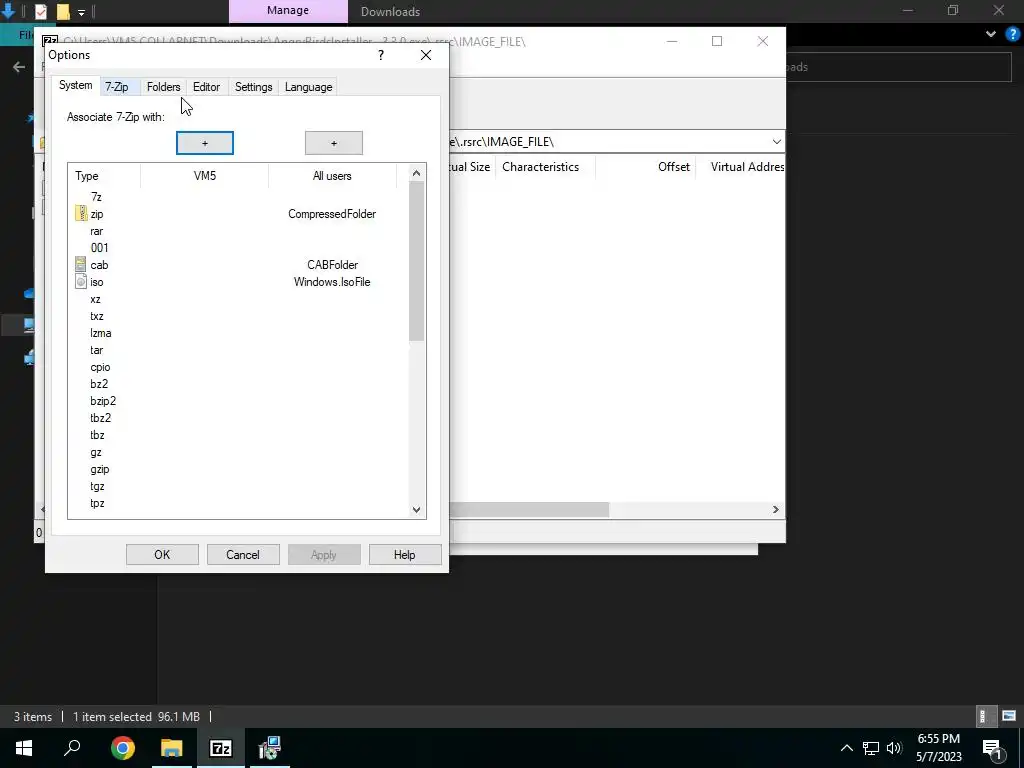Switch to 7-Zip taskbar icon
Image resolution: width=1024 pixels, height=768 pixels.
click(220, 748)
